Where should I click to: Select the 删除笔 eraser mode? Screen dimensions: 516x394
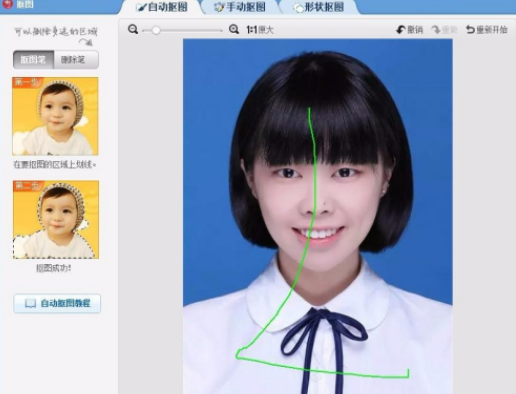click(x=76, y=60)
